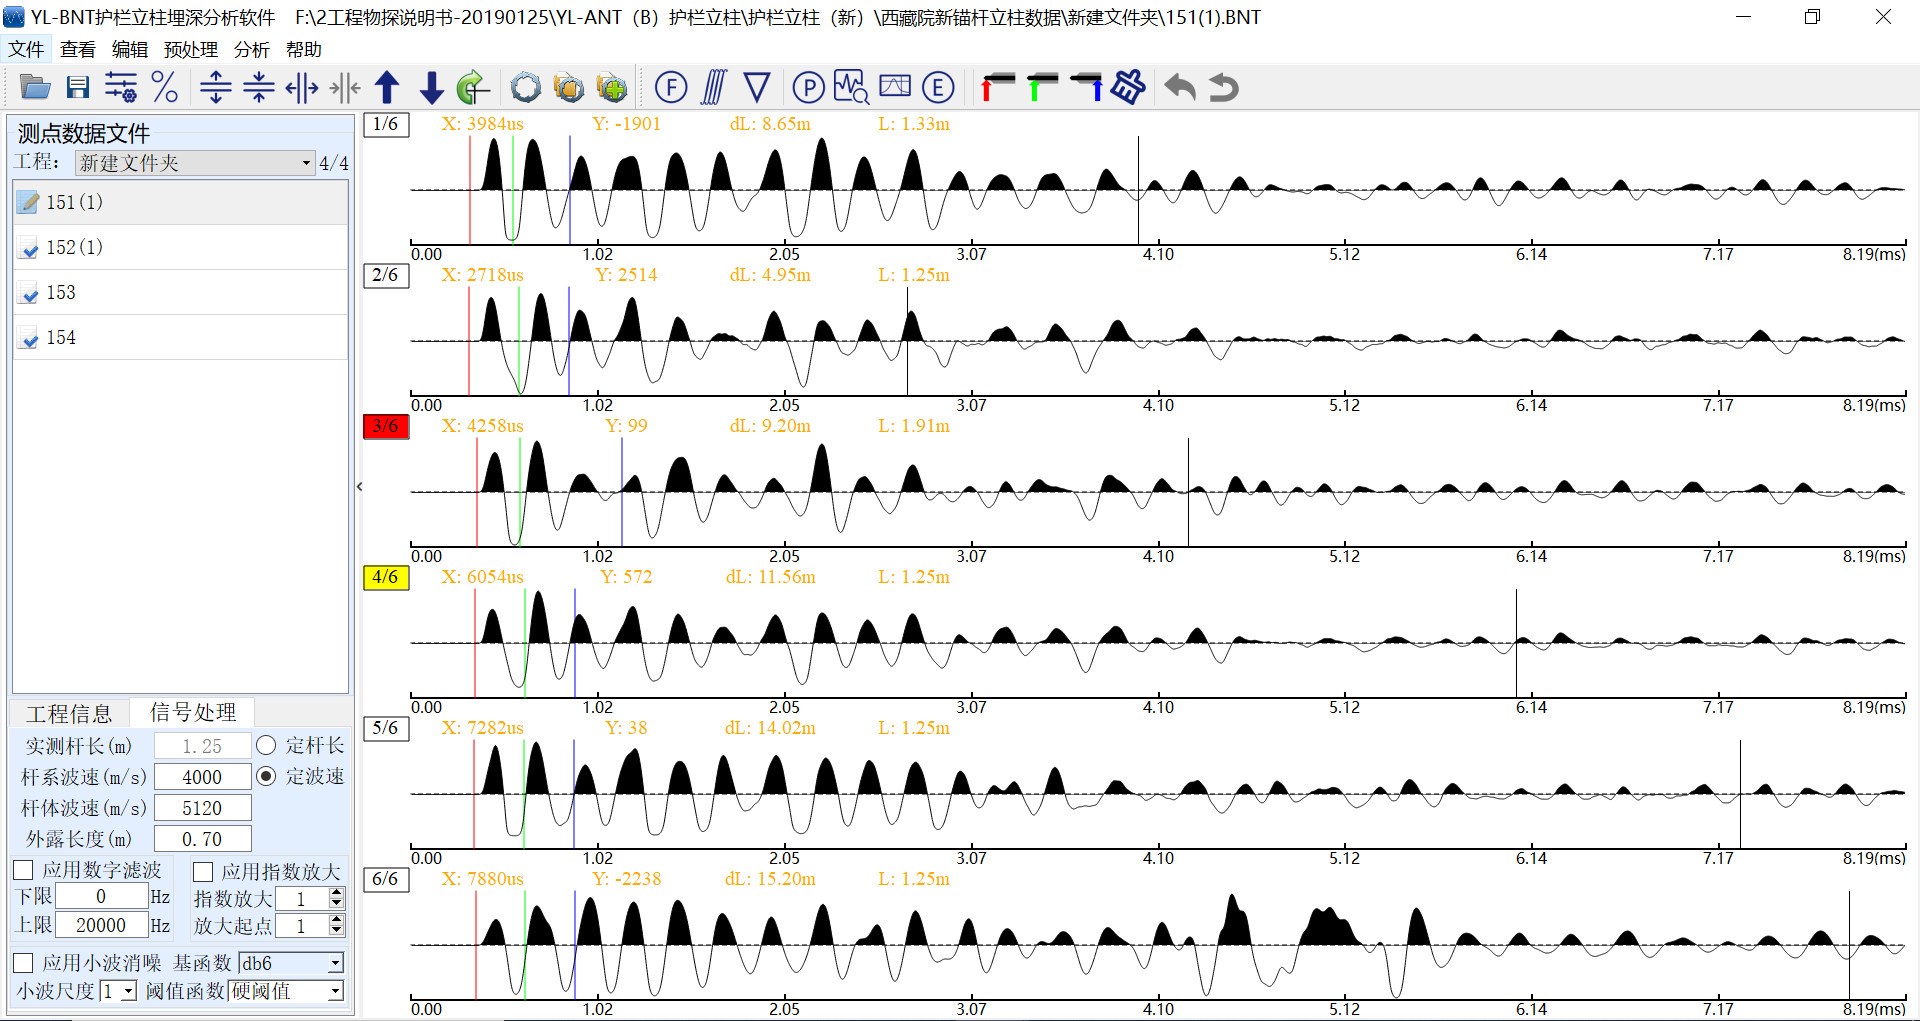Screen dimensions: 1920x1021
Task: Click the open folder icon in toolbar
Action: click(x=35, y=88)
